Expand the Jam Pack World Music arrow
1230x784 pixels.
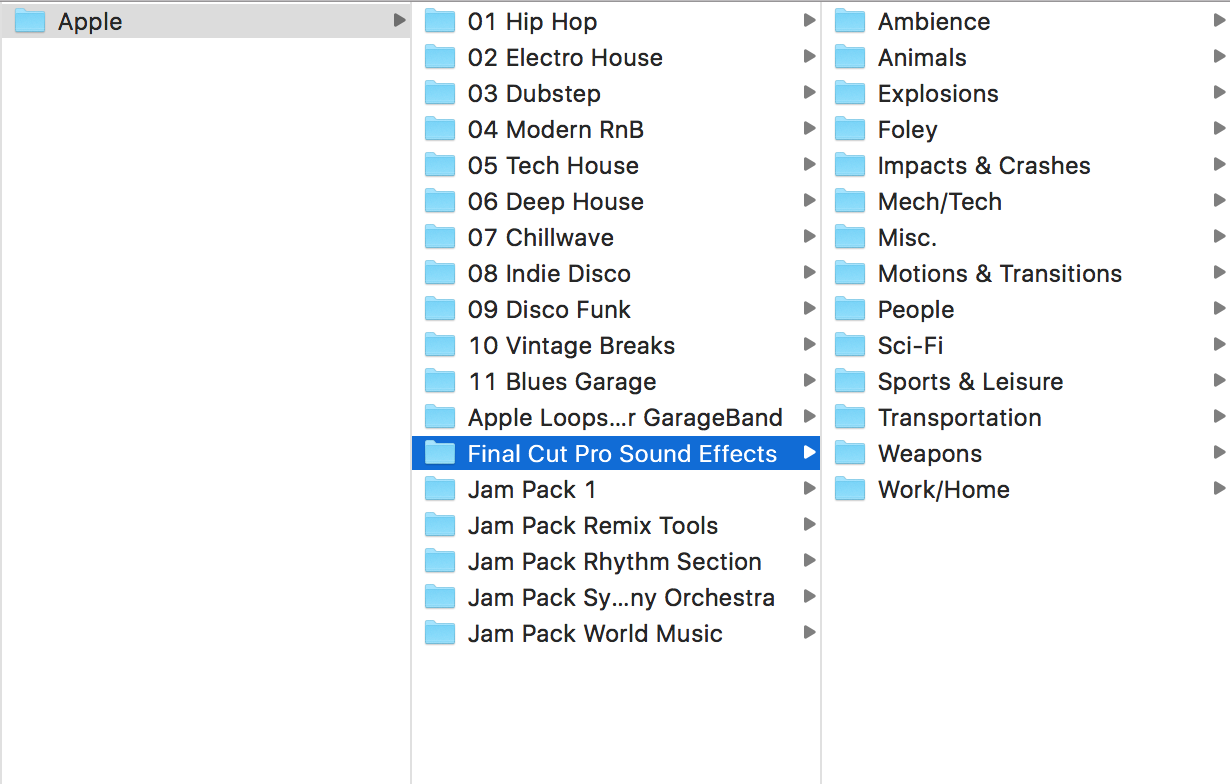coord(809,633)
